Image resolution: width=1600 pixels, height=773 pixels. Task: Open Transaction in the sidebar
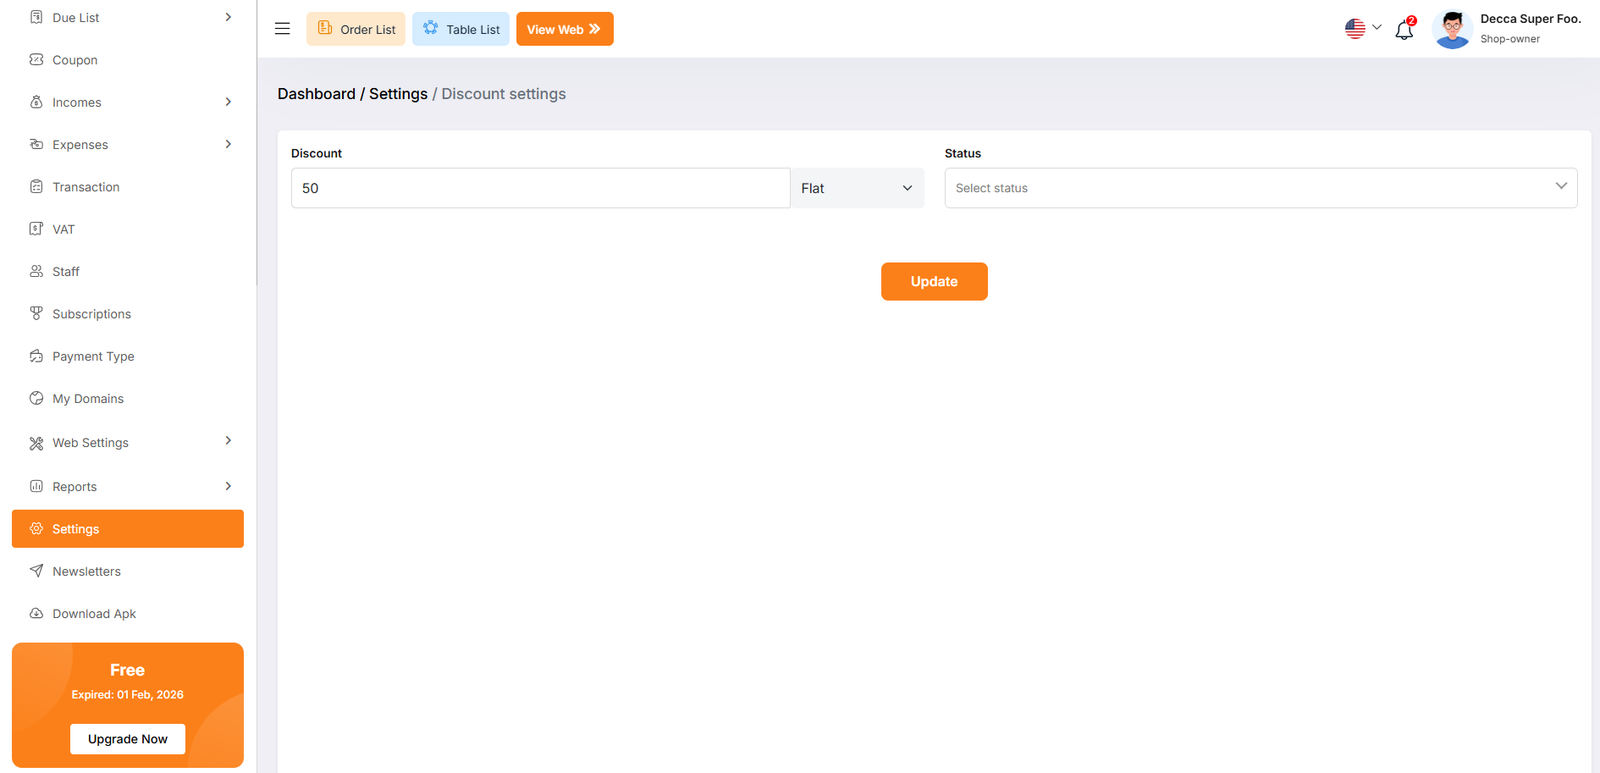86,187
